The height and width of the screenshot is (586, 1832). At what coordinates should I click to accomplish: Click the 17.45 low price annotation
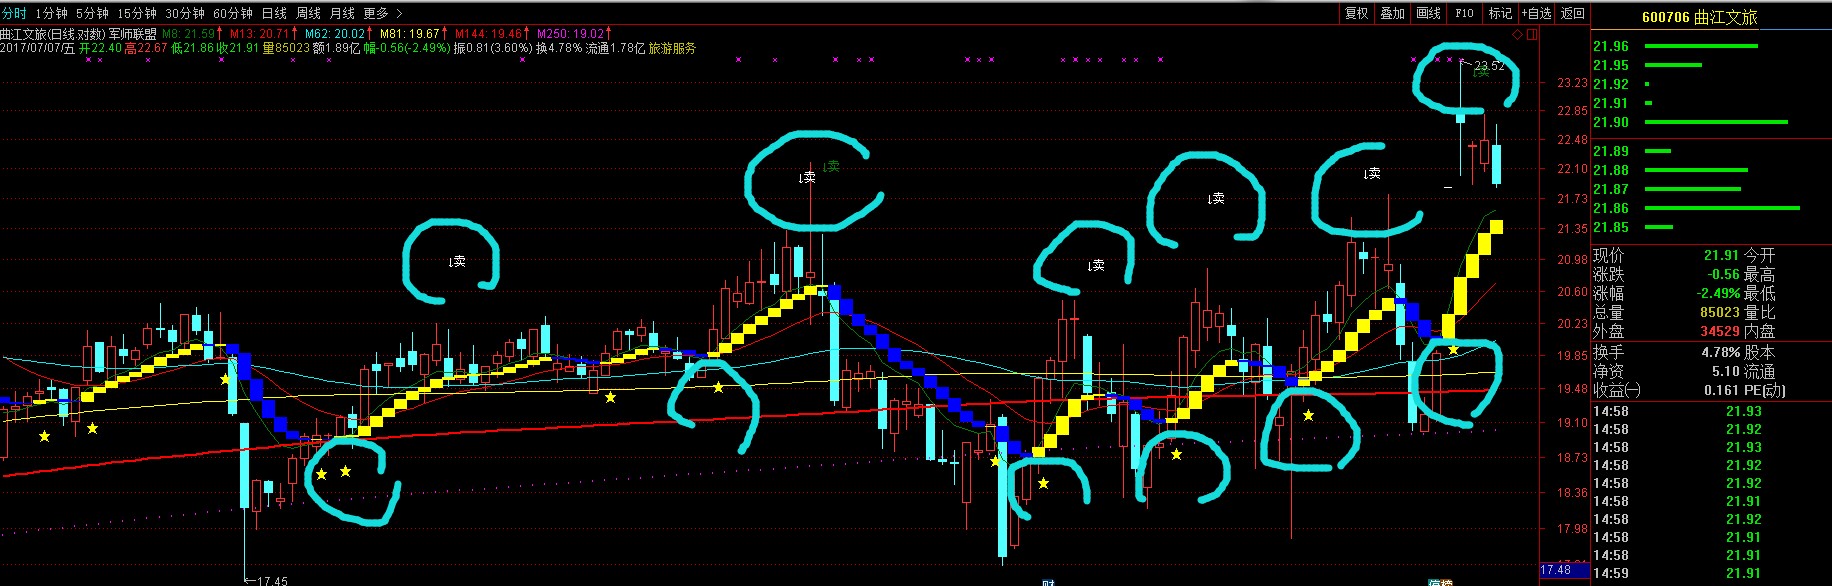coord(272,580)
